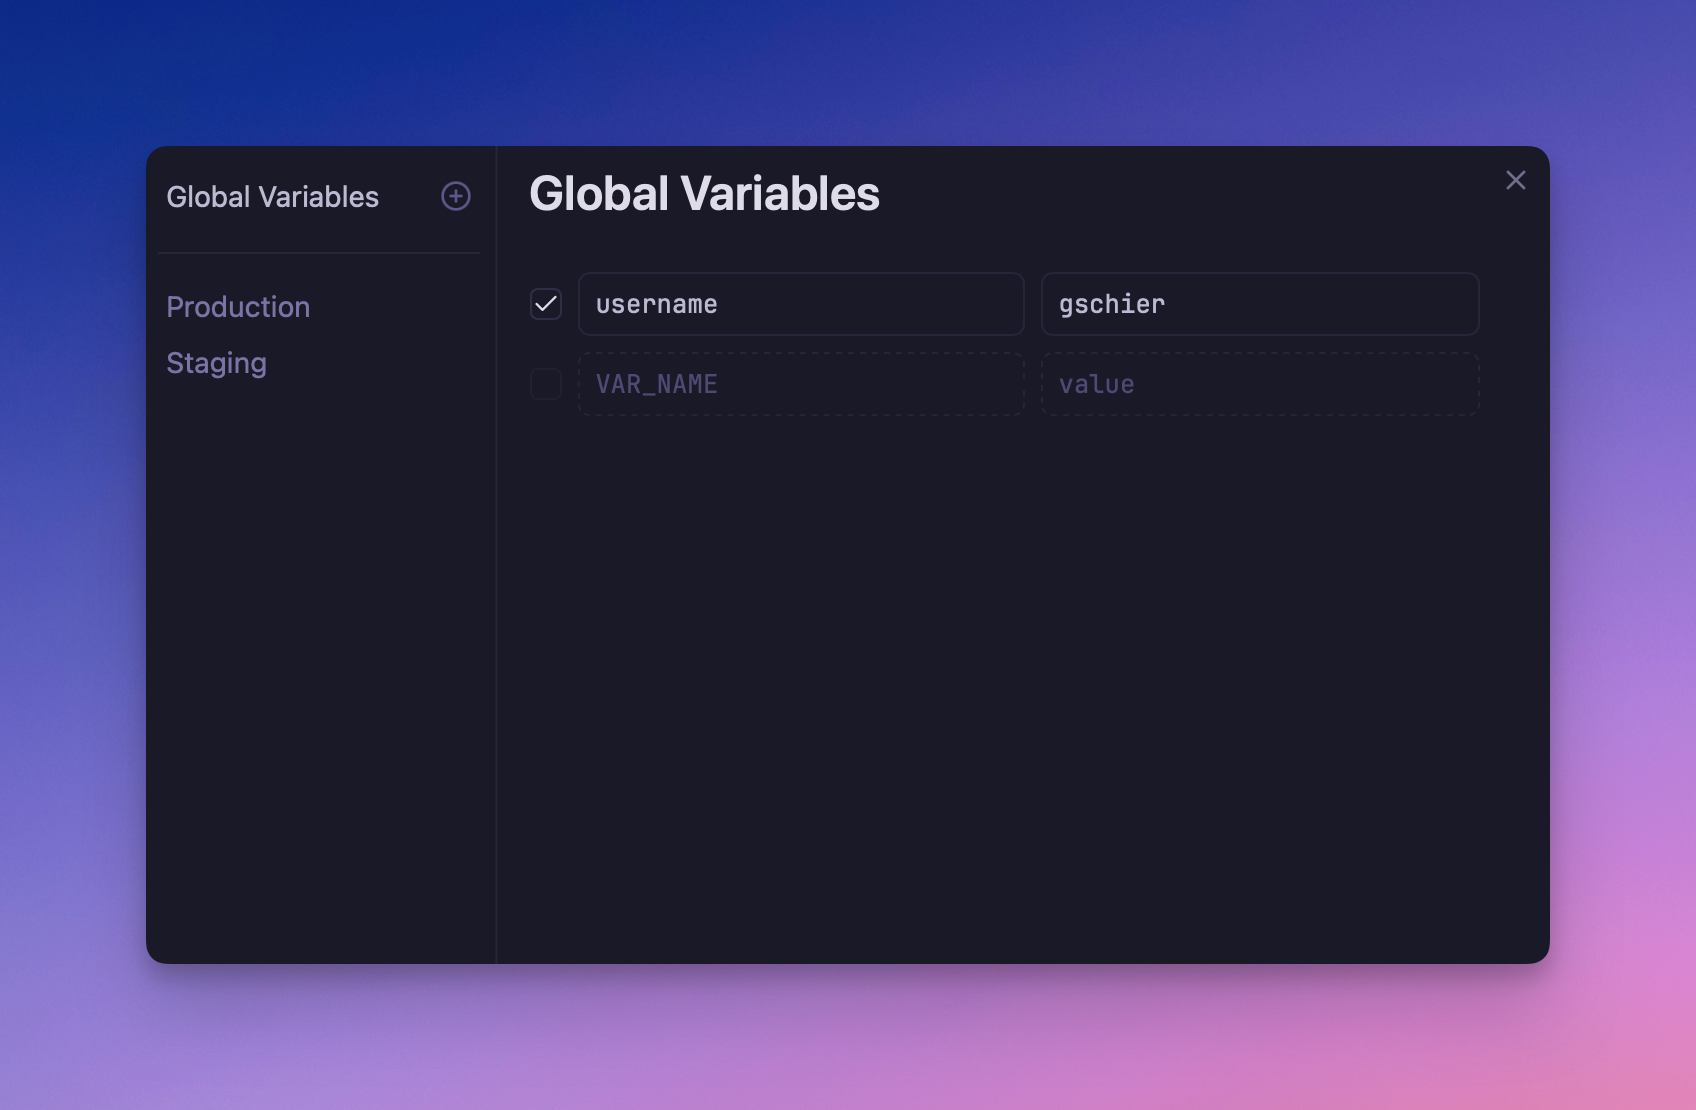Close the Global Variables dialog
The width and height of the screenshot is (1696, 1110).
(1515, 180)
